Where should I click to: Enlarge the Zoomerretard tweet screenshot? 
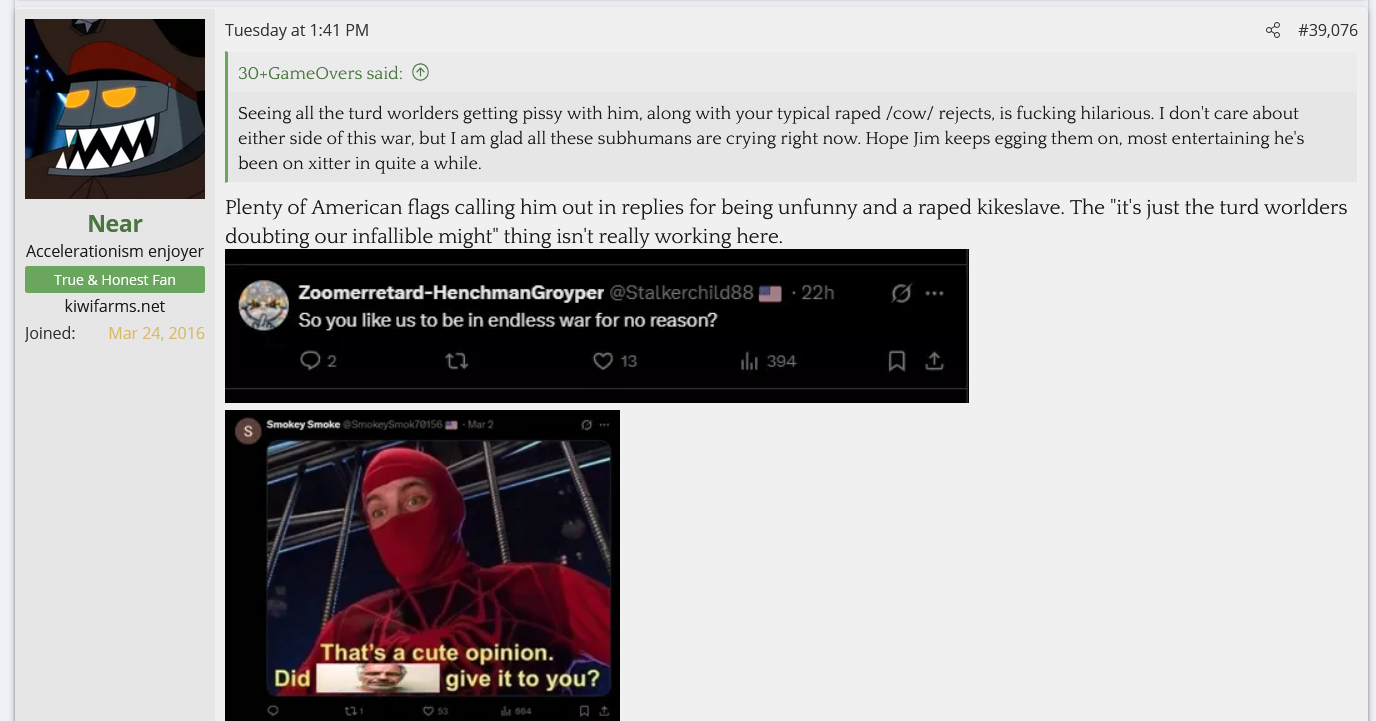(597, 326)
